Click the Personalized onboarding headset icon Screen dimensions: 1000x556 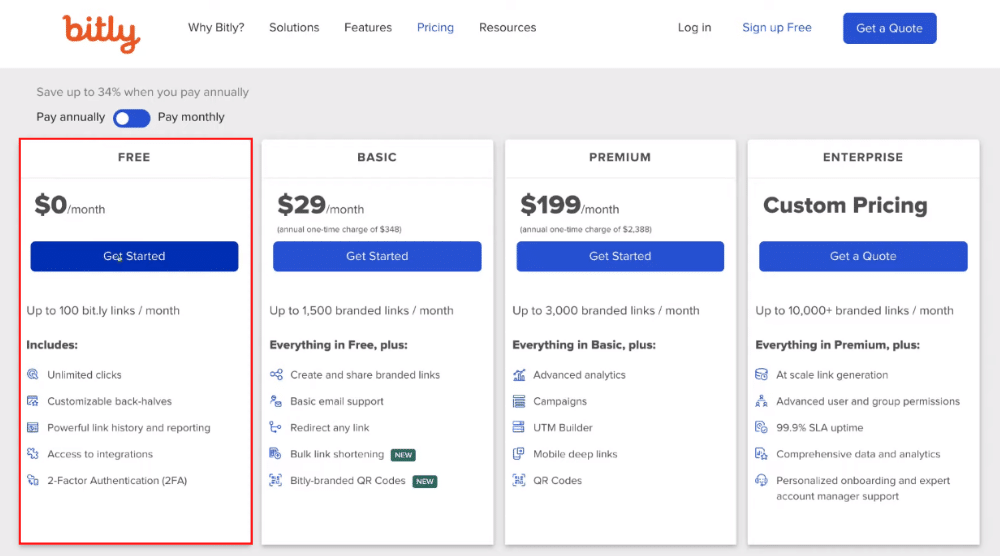point(761,480)
